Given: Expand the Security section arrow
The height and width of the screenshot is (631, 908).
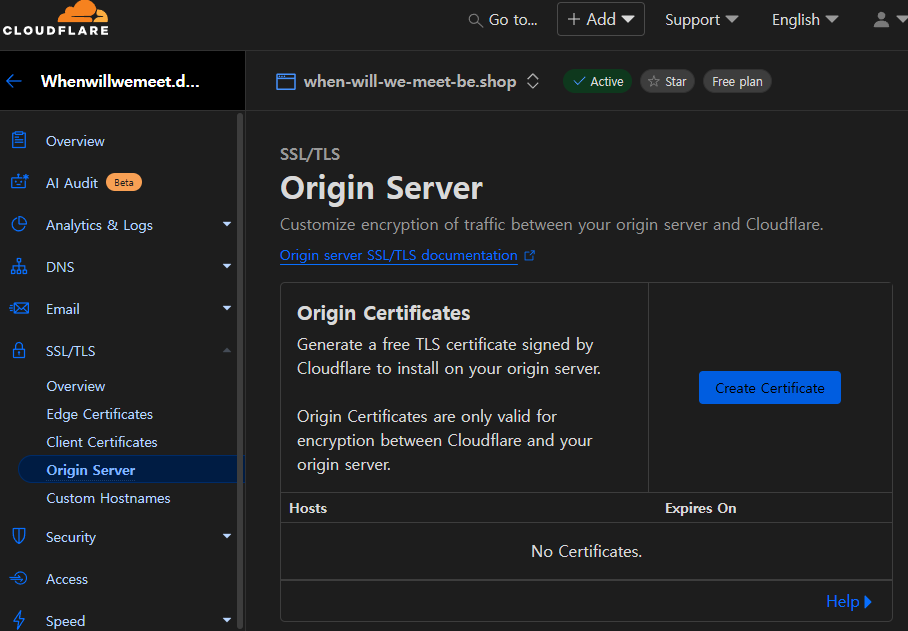Looking at the screenshot, I should (x=227, y=536).
